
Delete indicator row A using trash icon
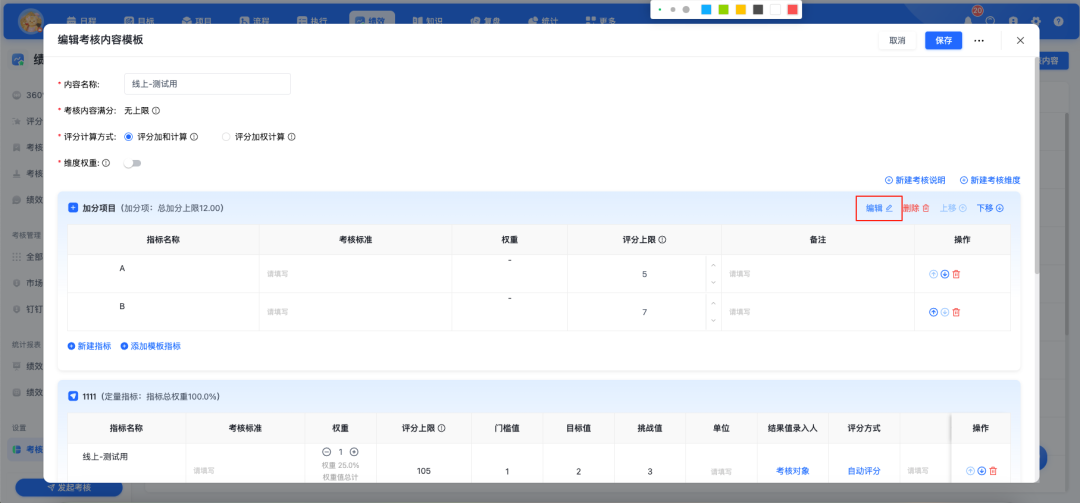956,274
